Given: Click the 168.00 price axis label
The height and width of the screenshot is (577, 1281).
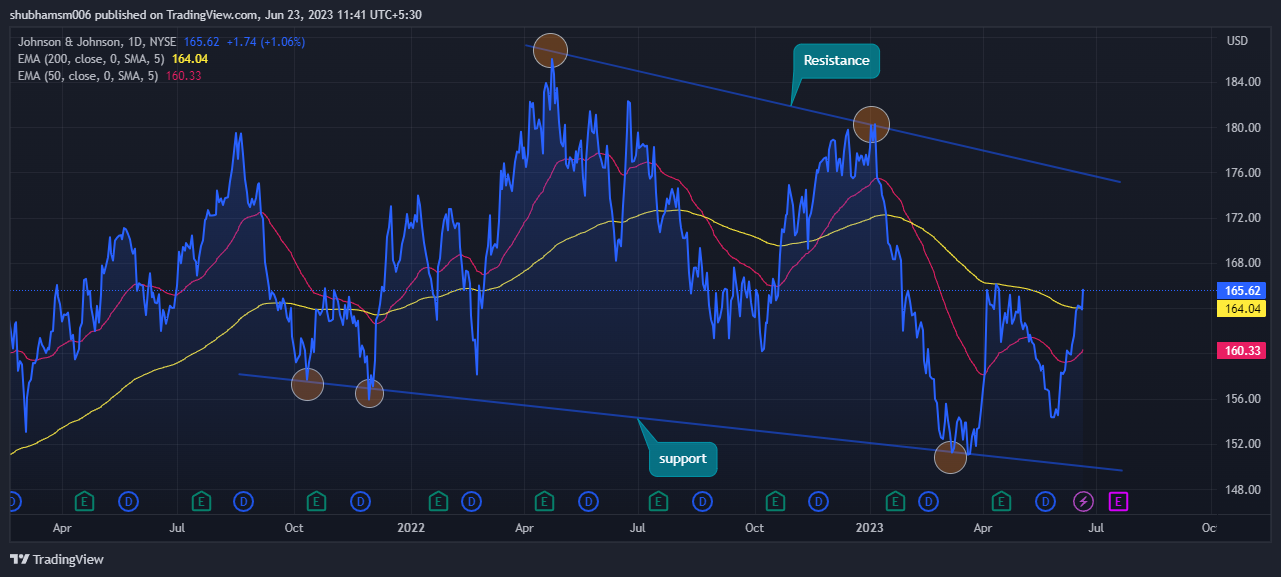Looking at the screenshot, I should point(1241,263).
